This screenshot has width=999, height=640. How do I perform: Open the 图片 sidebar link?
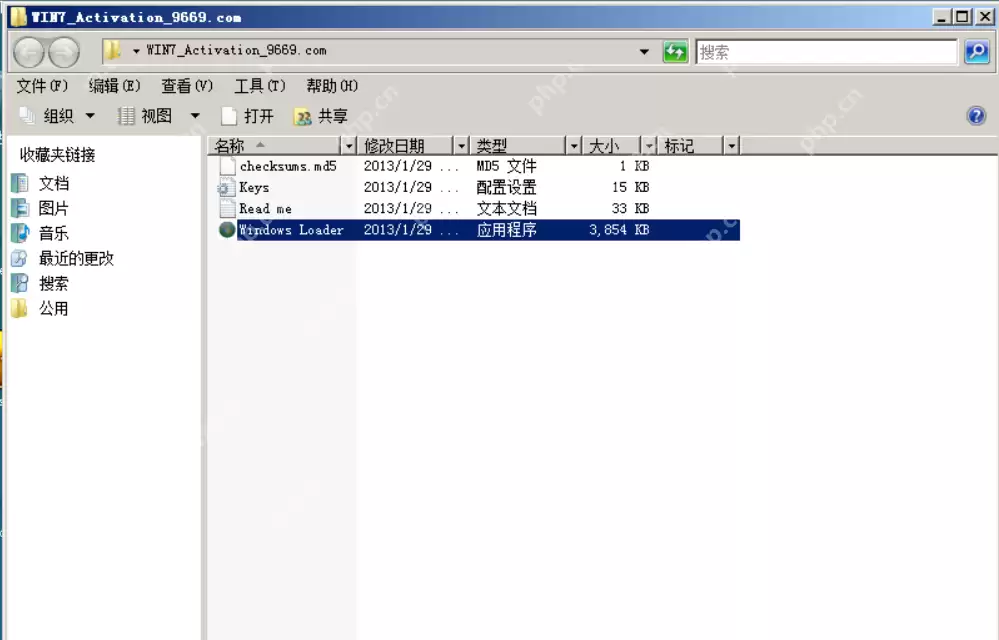coord(52,208)
